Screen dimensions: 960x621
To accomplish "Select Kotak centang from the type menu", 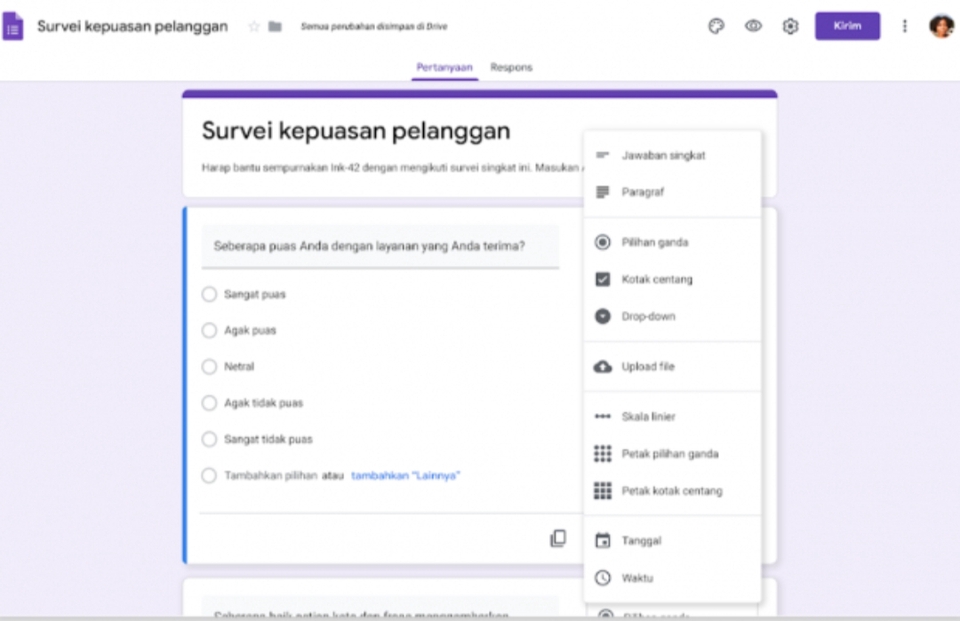I will [x=601, y=279].
